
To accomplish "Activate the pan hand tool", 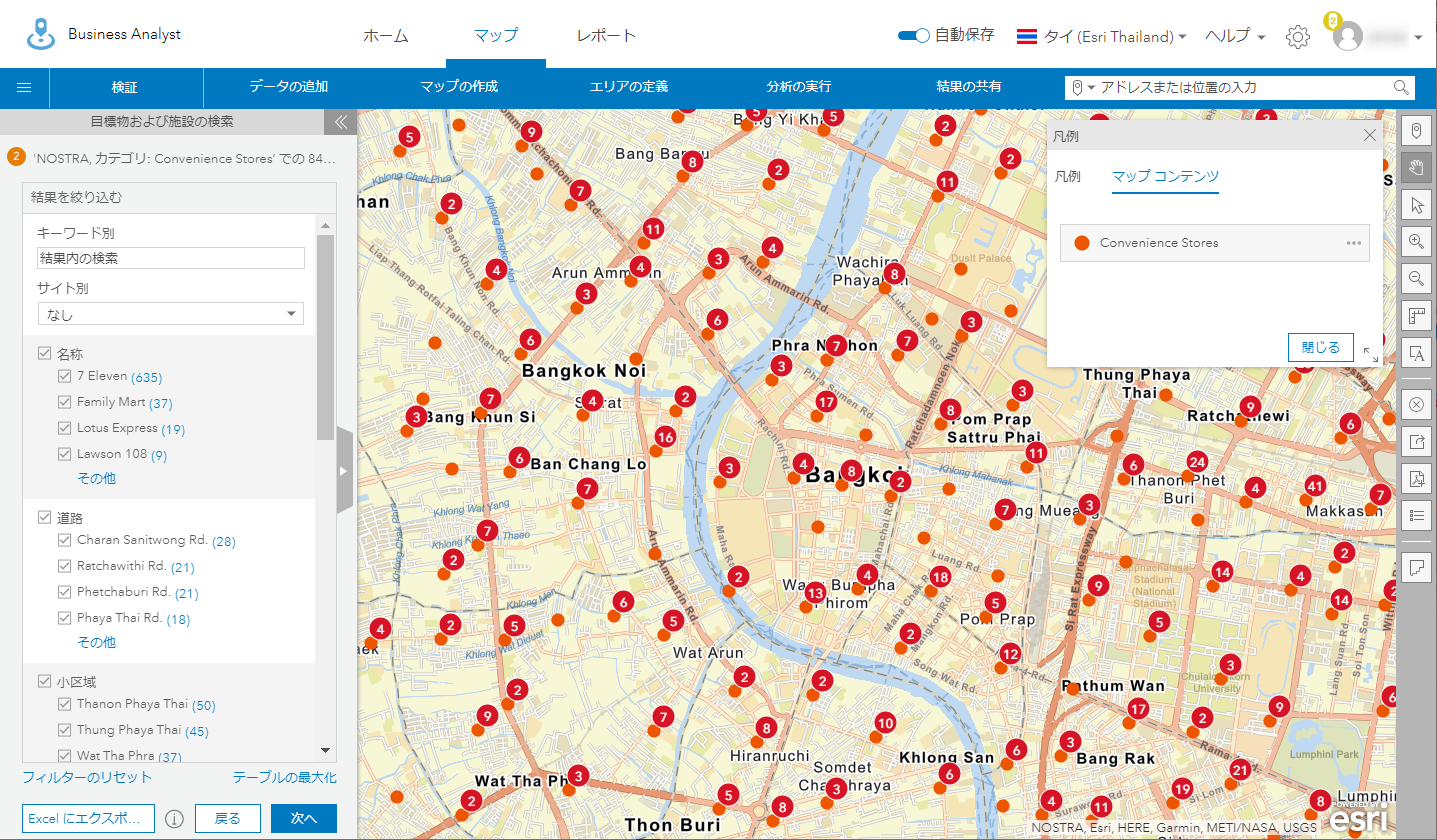I will click(1416, 167).
